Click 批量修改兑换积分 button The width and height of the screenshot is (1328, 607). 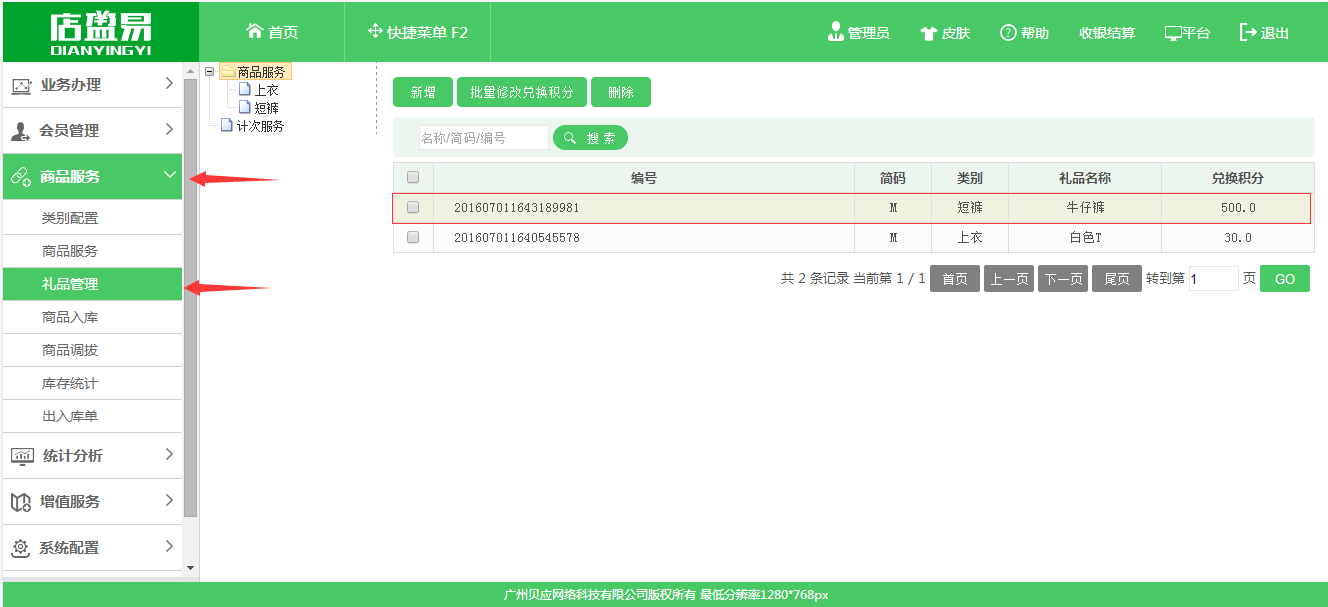tap(522, 92)
